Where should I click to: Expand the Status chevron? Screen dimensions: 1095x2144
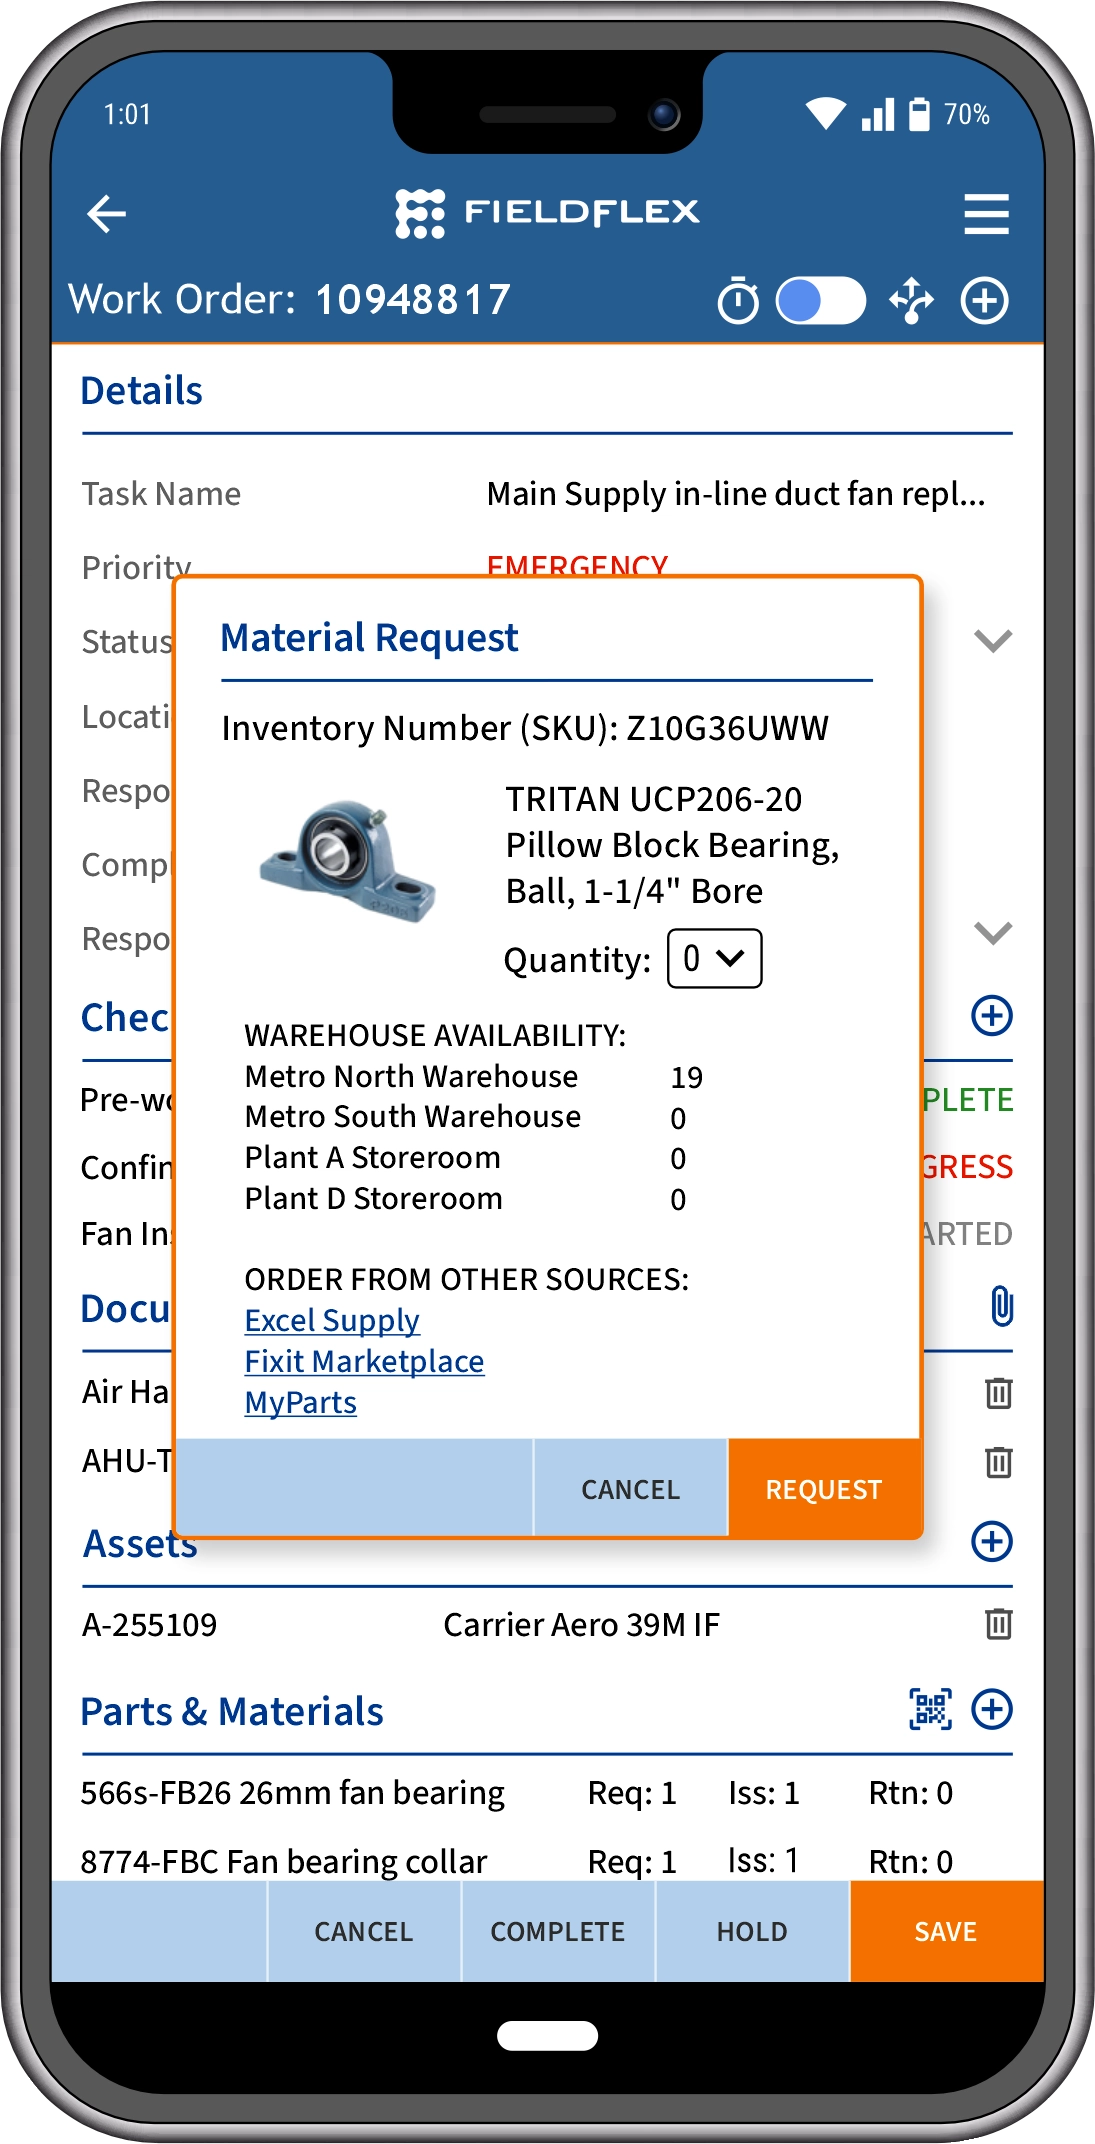click(993, 641)
